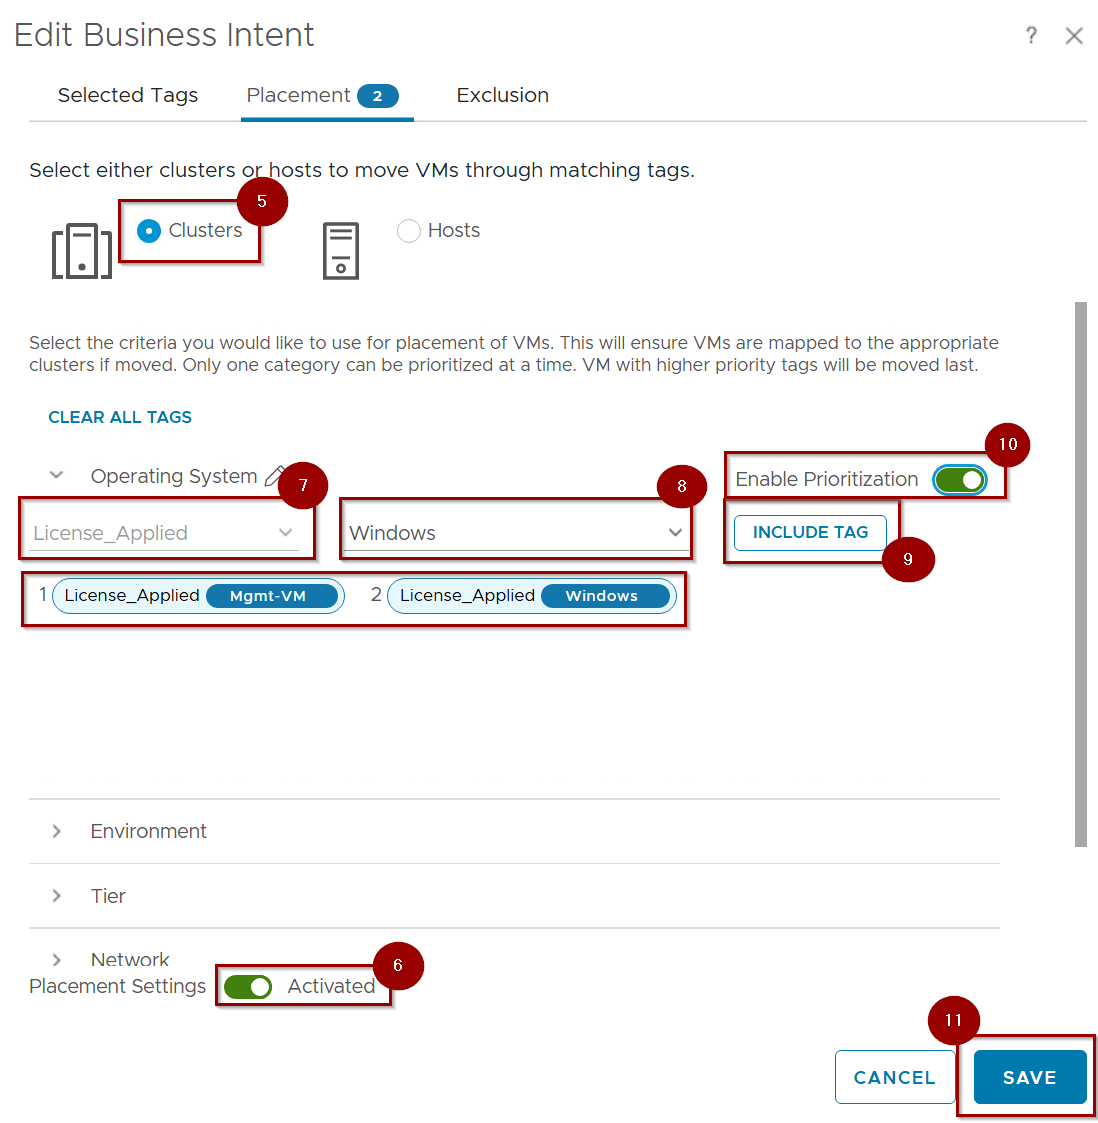Edit Operating System category with pencil icon

click(x=274, y=476)
